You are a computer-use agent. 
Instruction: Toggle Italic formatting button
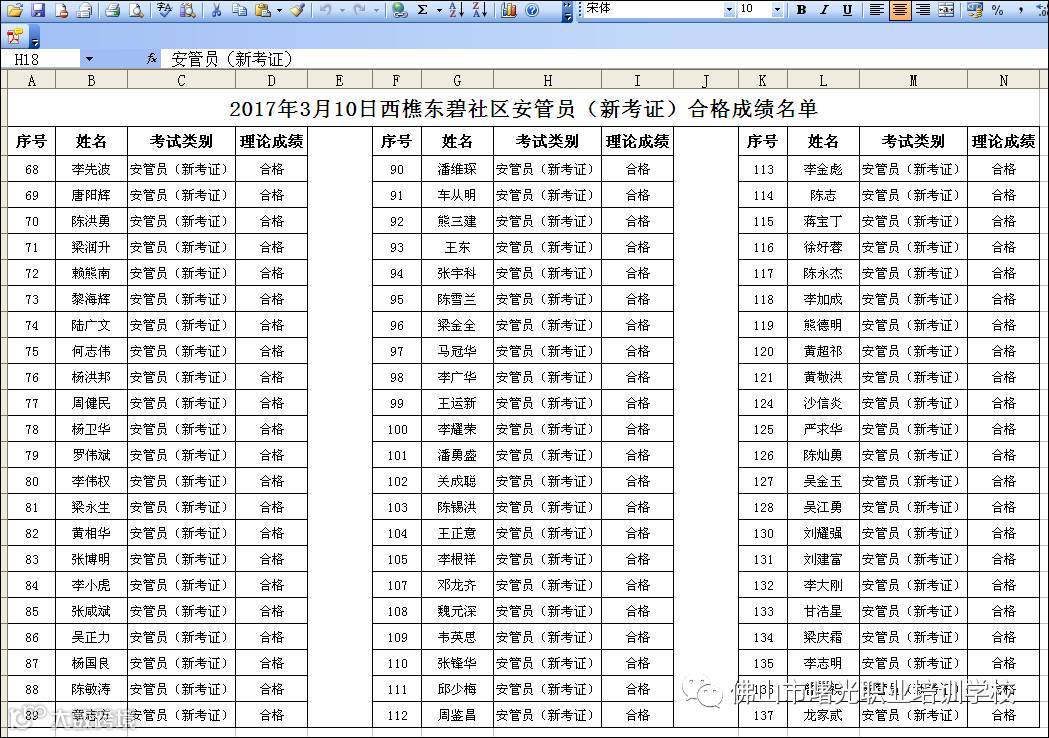(x=824, y=9)
